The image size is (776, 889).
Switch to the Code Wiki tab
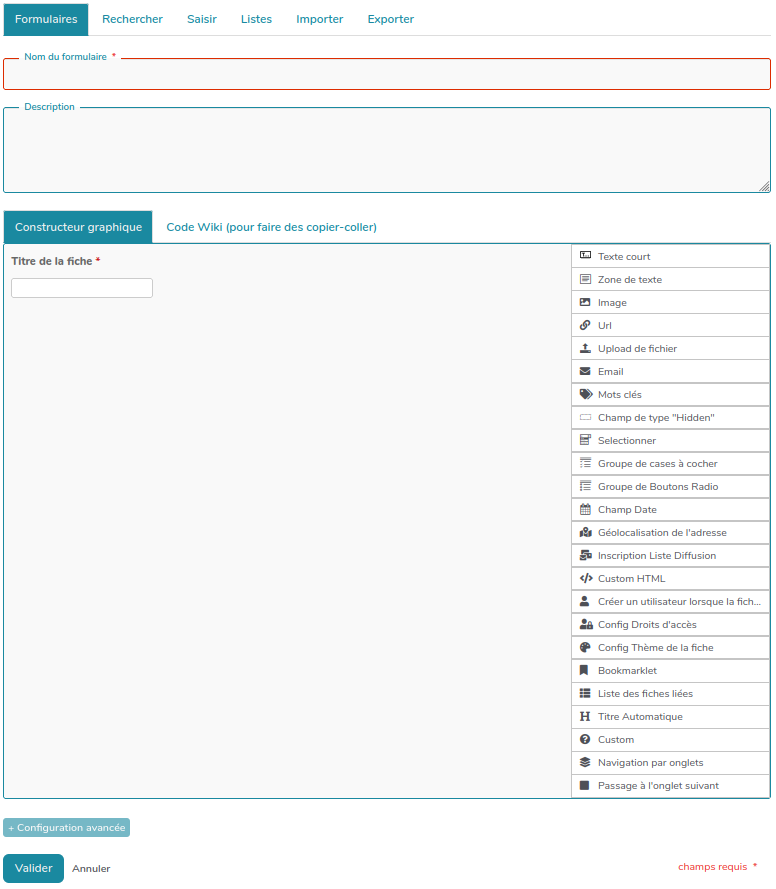click(271, 227)
